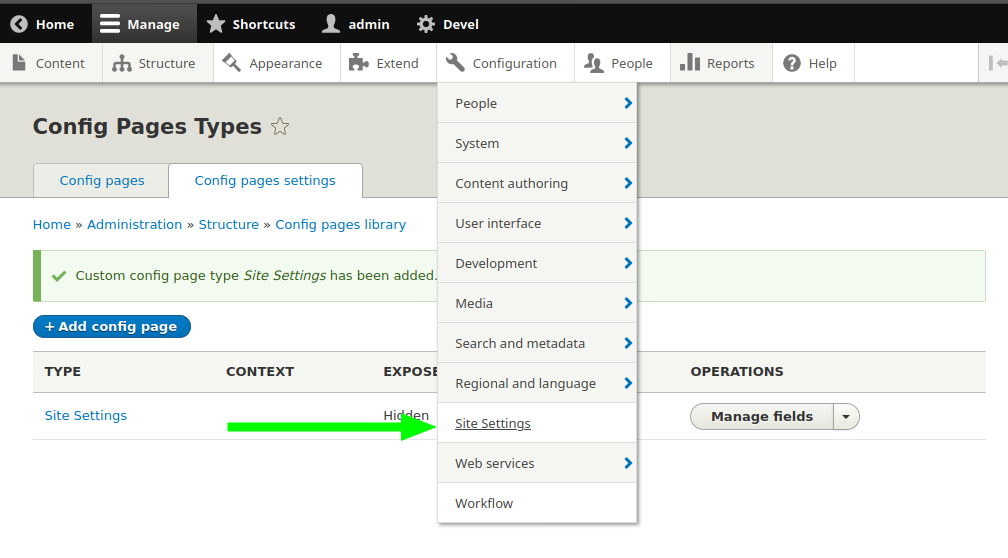Viewport: 1008px width, 558px height.
Task: Click the Help question mark icon
Action: click(x=792, y=63)
